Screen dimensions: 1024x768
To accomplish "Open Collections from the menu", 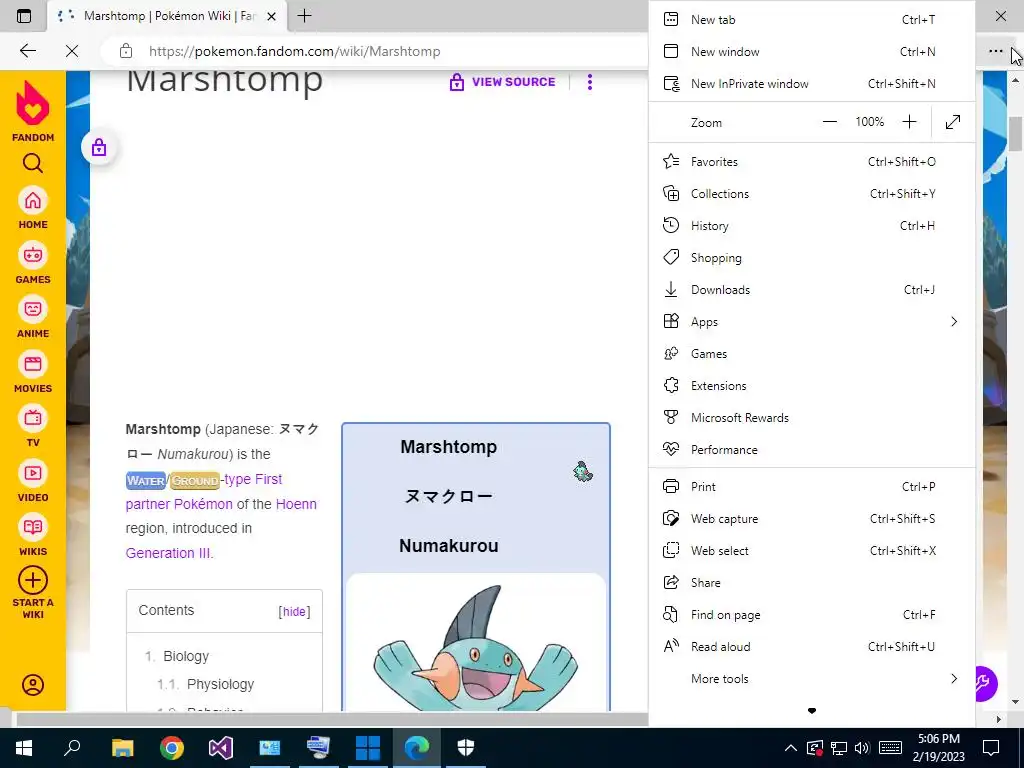I will click(812, 193).
